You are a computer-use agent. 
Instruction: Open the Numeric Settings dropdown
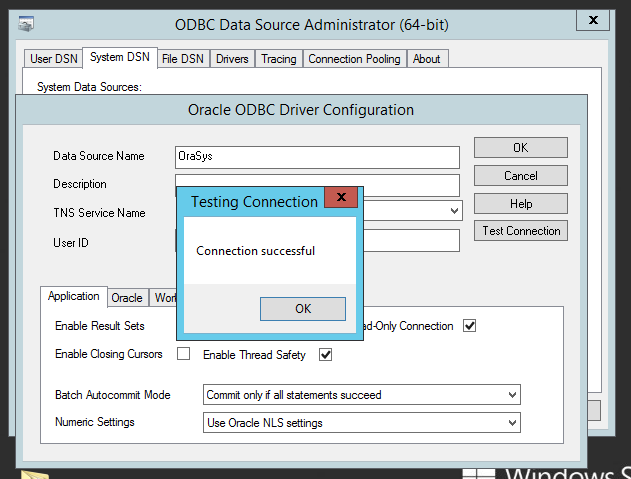pyautogui.click(x=362, y=423)
